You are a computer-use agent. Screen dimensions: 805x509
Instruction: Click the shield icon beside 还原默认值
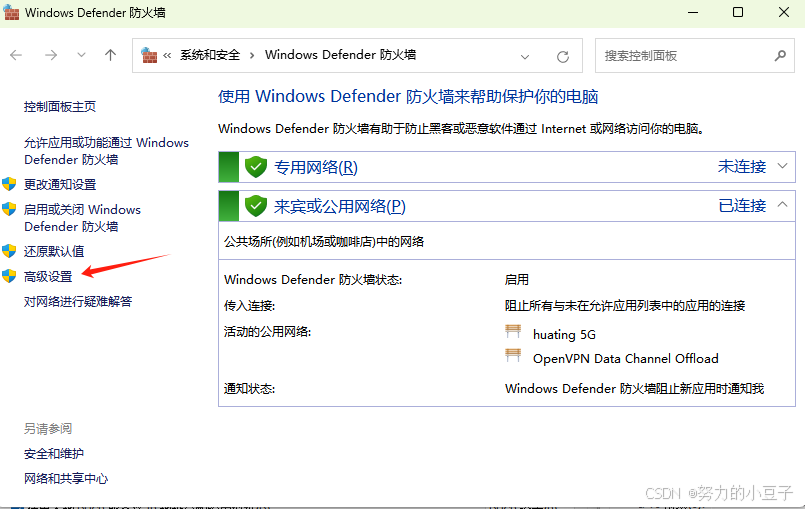pos(9,251)
